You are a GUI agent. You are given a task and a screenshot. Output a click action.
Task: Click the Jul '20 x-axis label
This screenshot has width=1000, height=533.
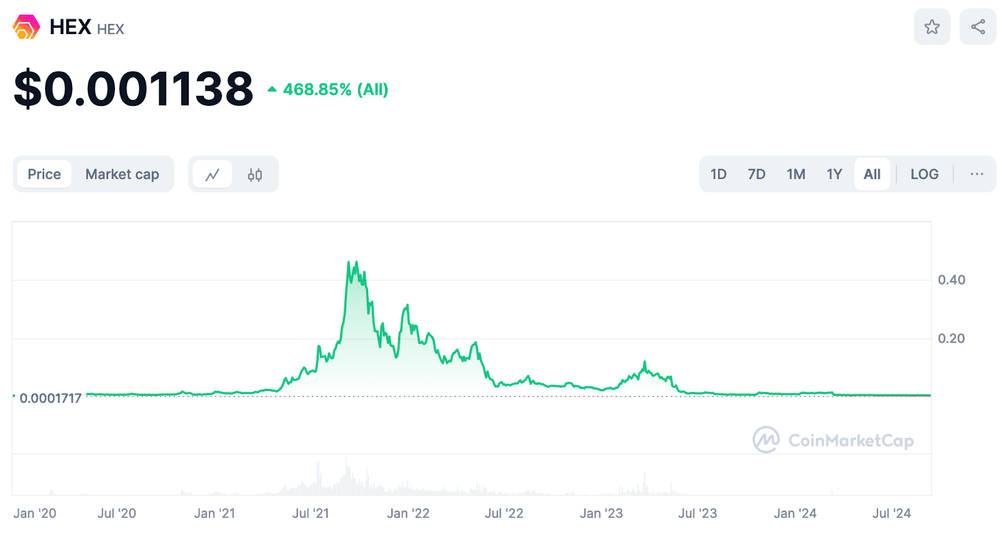tap(116, 513)
